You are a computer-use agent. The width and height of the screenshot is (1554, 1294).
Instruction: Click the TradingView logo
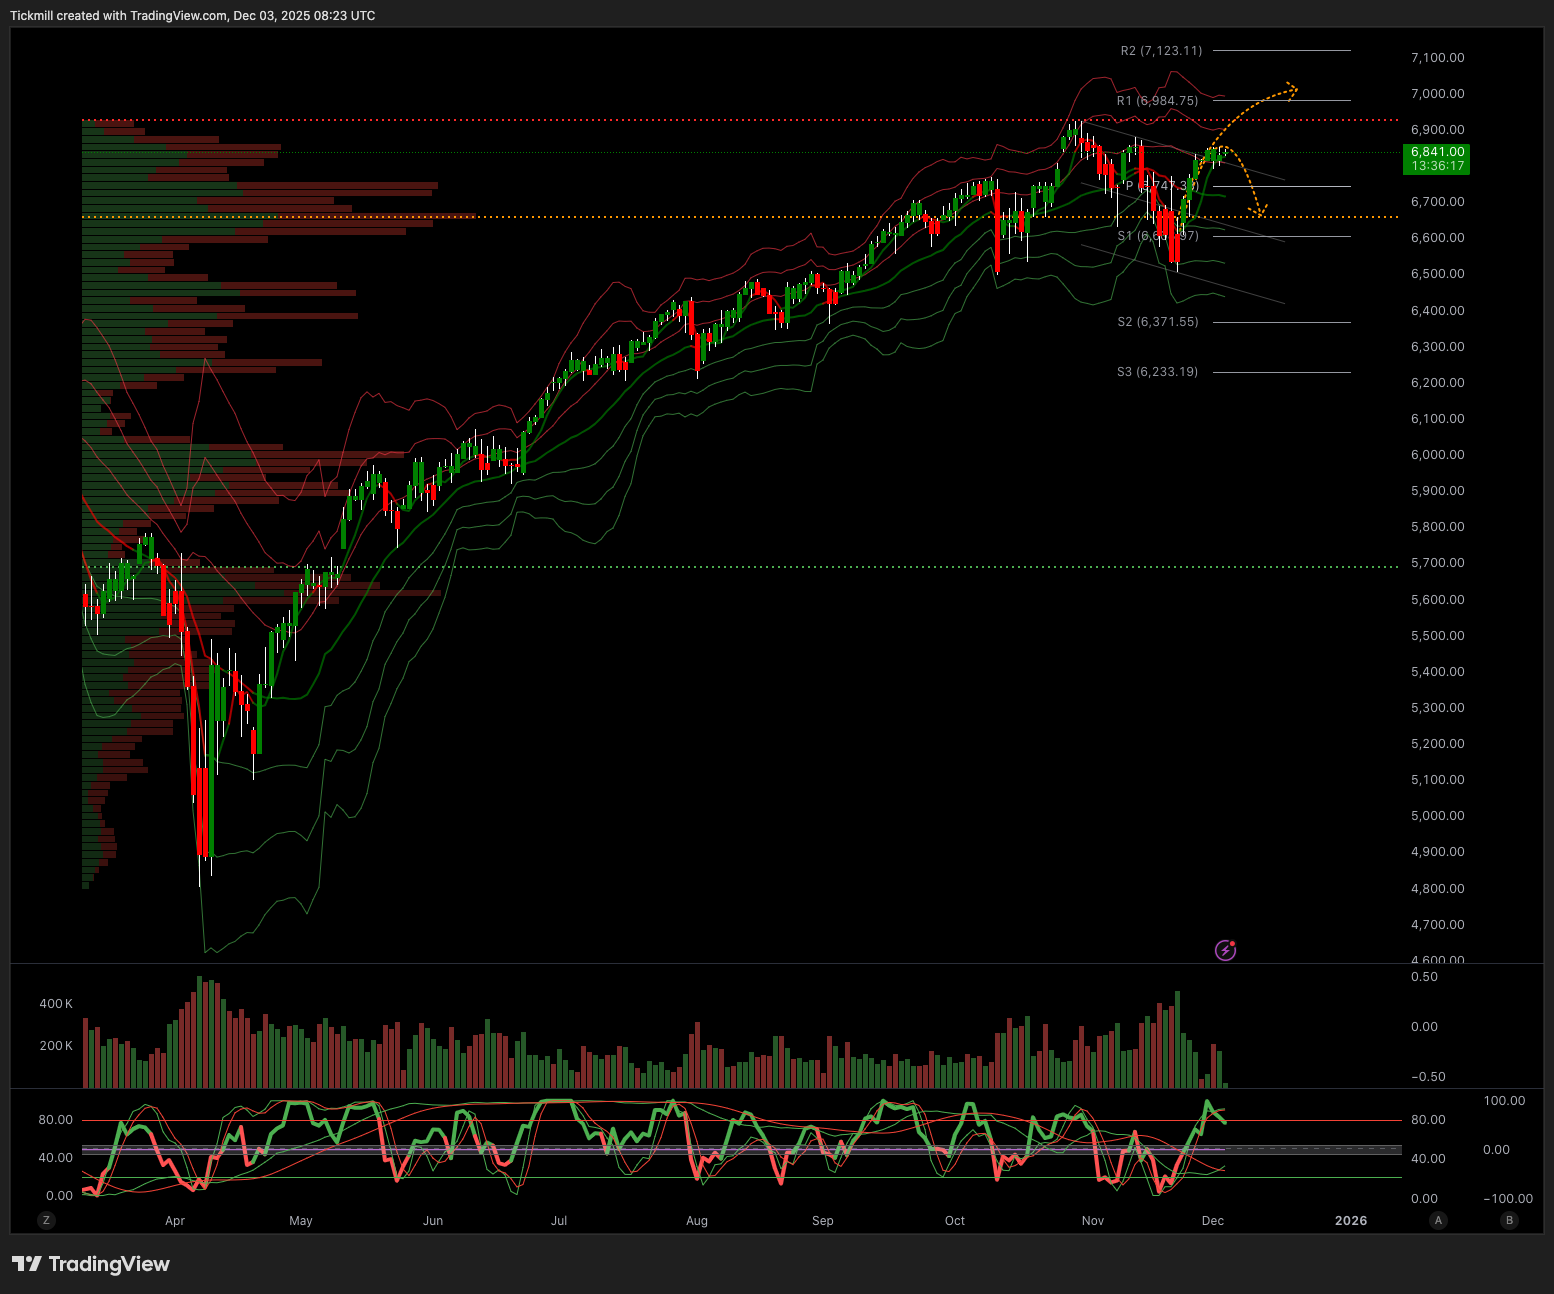point(91,1264)
